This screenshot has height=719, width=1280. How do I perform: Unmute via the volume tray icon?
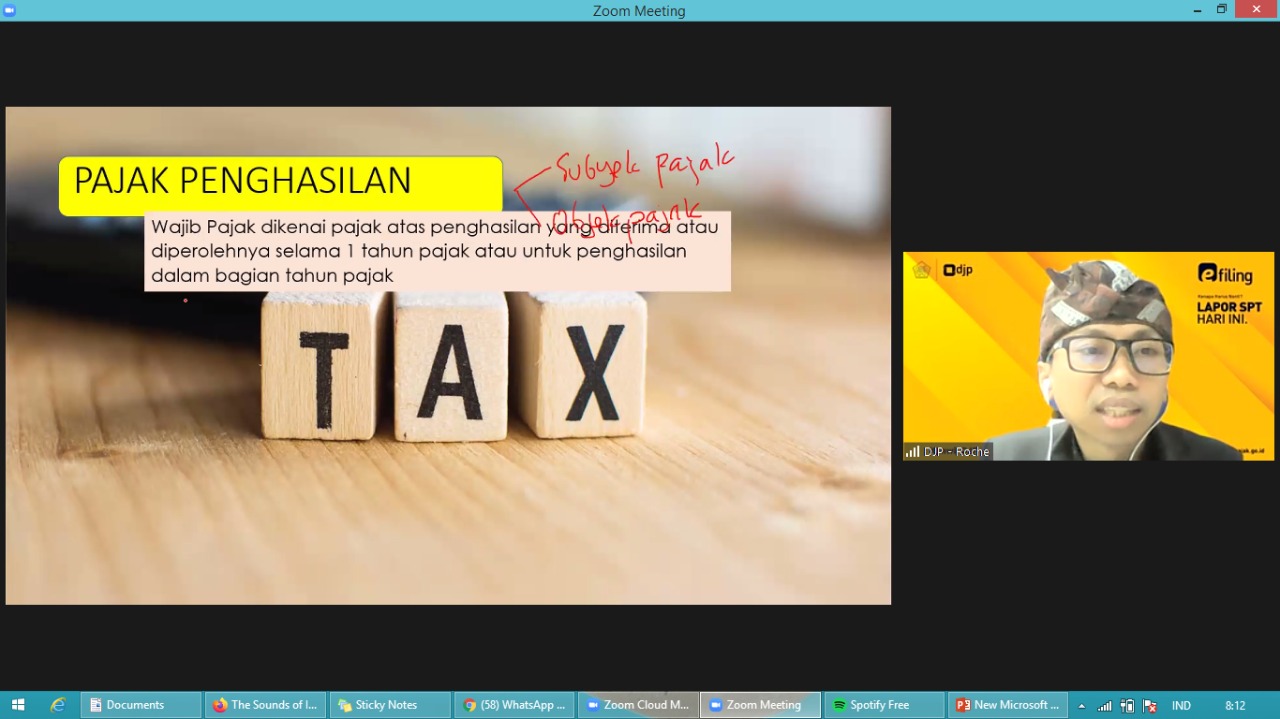1150,706
